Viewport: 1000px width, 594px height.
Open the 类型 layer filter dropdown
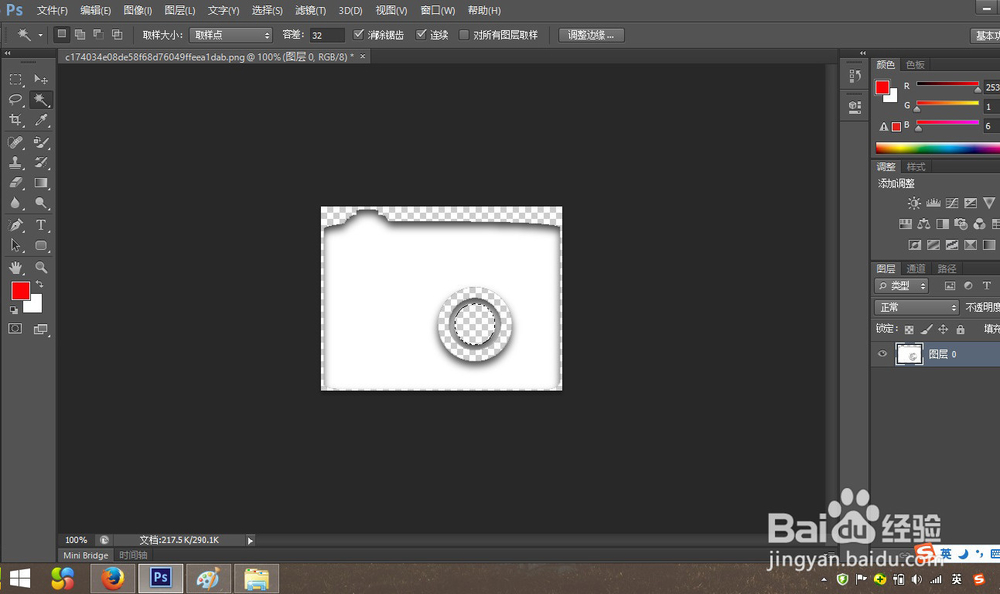click(901, 286)
